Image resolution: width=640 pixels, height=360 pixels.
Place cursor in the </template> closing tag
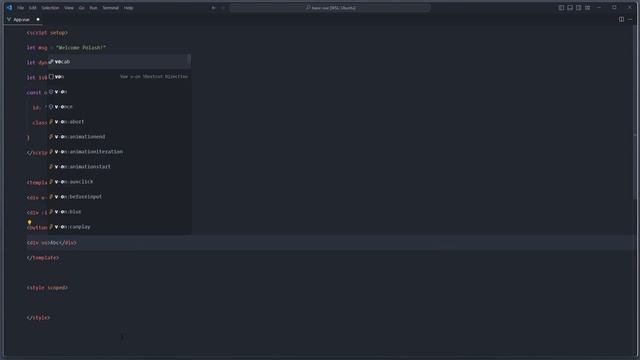pyautogui.click(x=43, y=258)
